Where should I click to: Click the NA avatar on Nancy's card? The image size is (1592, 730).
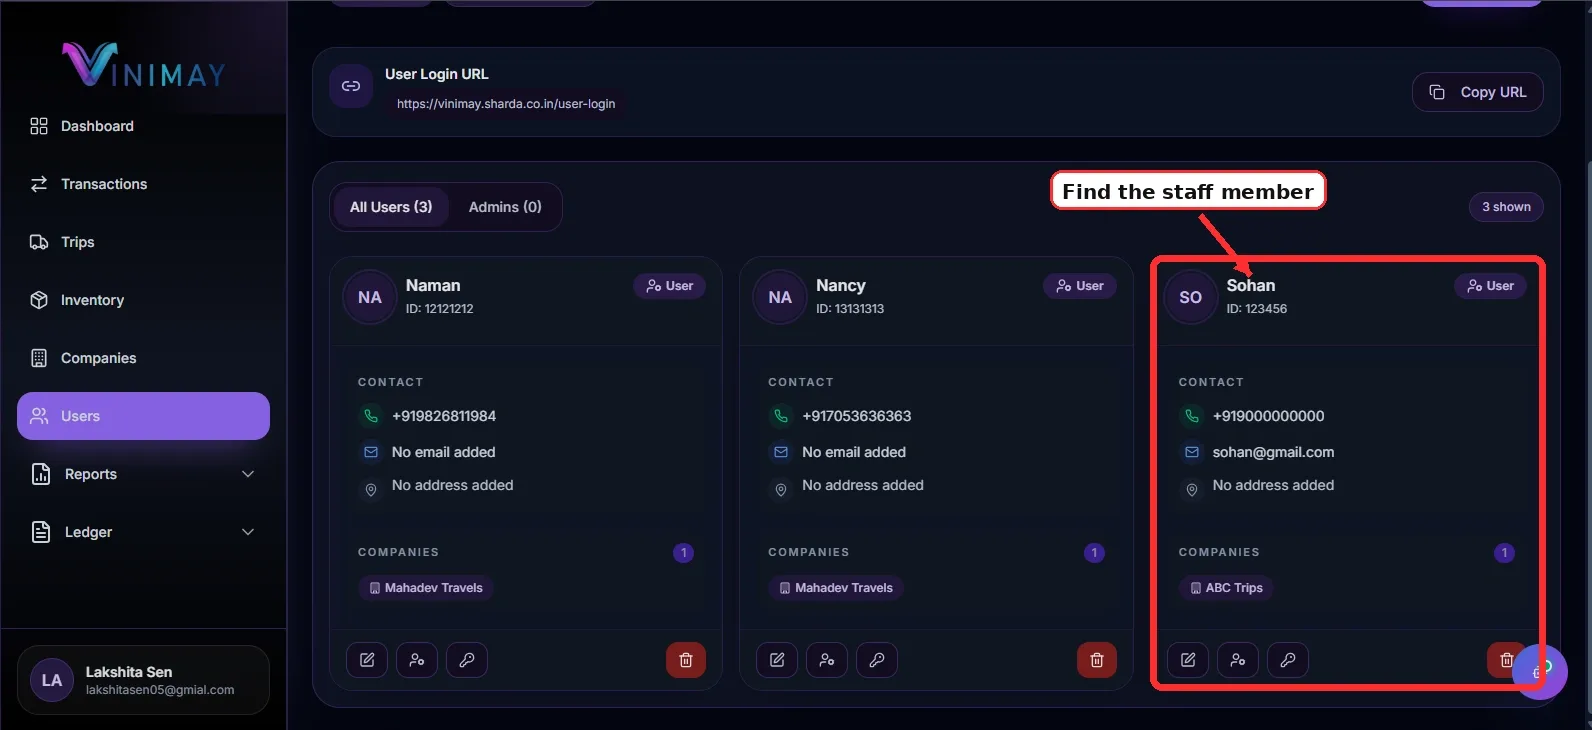tap(780, 297)
